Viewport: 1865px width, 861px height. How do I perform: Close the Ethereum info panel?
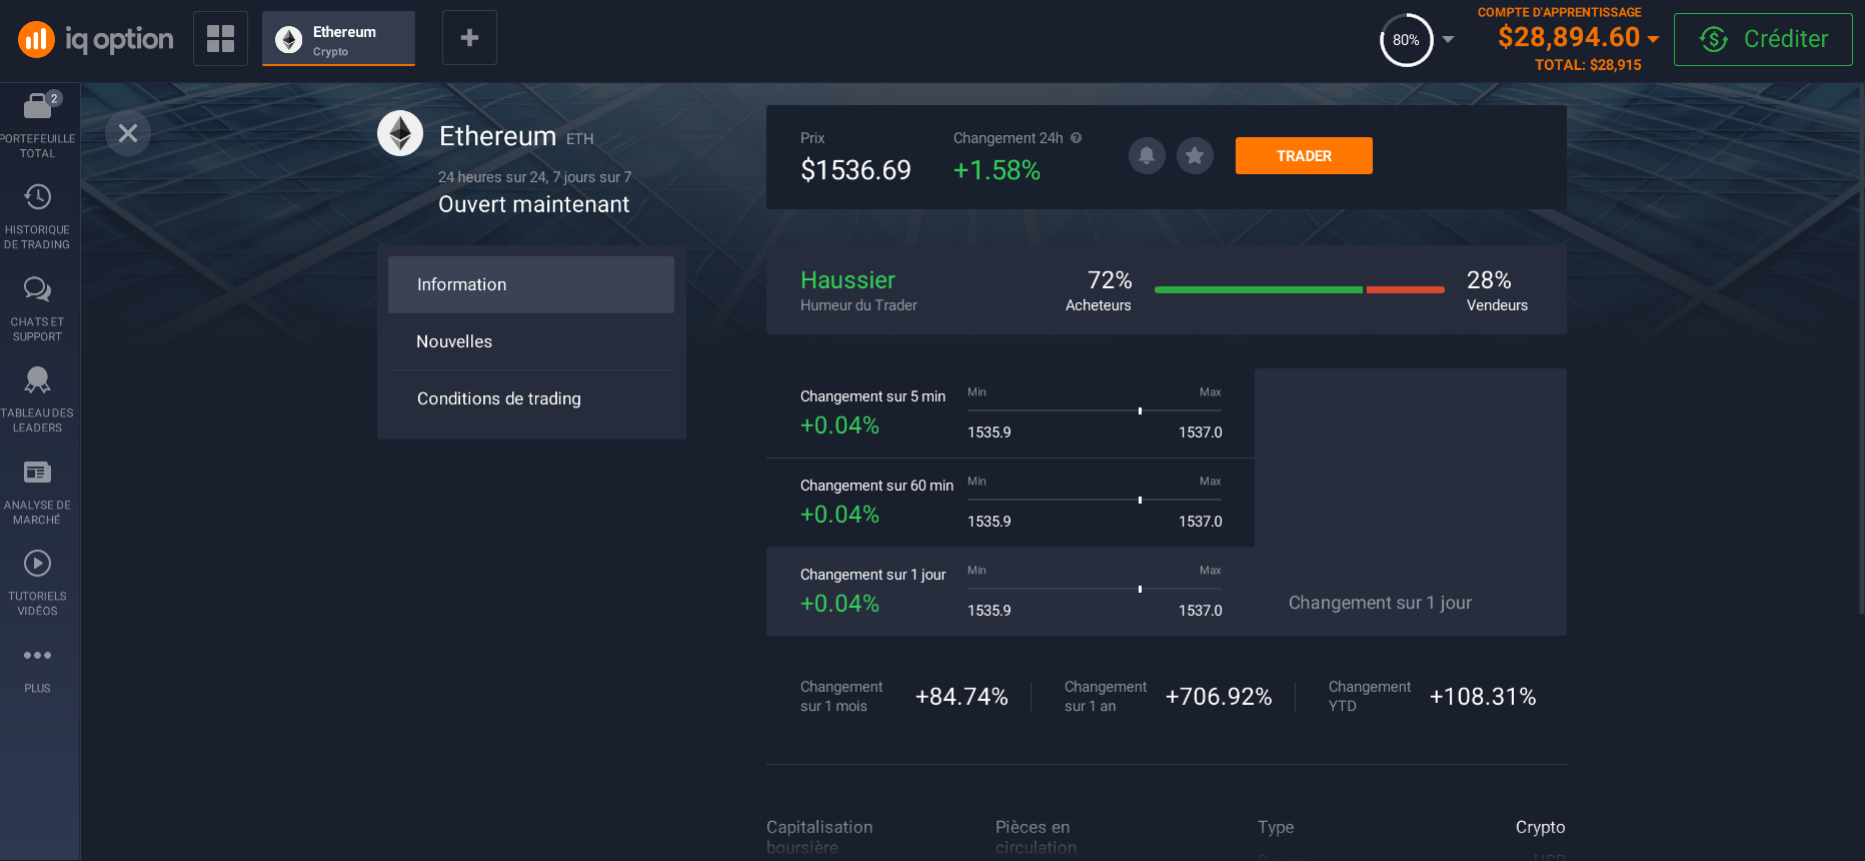click(x=128, y=133)
